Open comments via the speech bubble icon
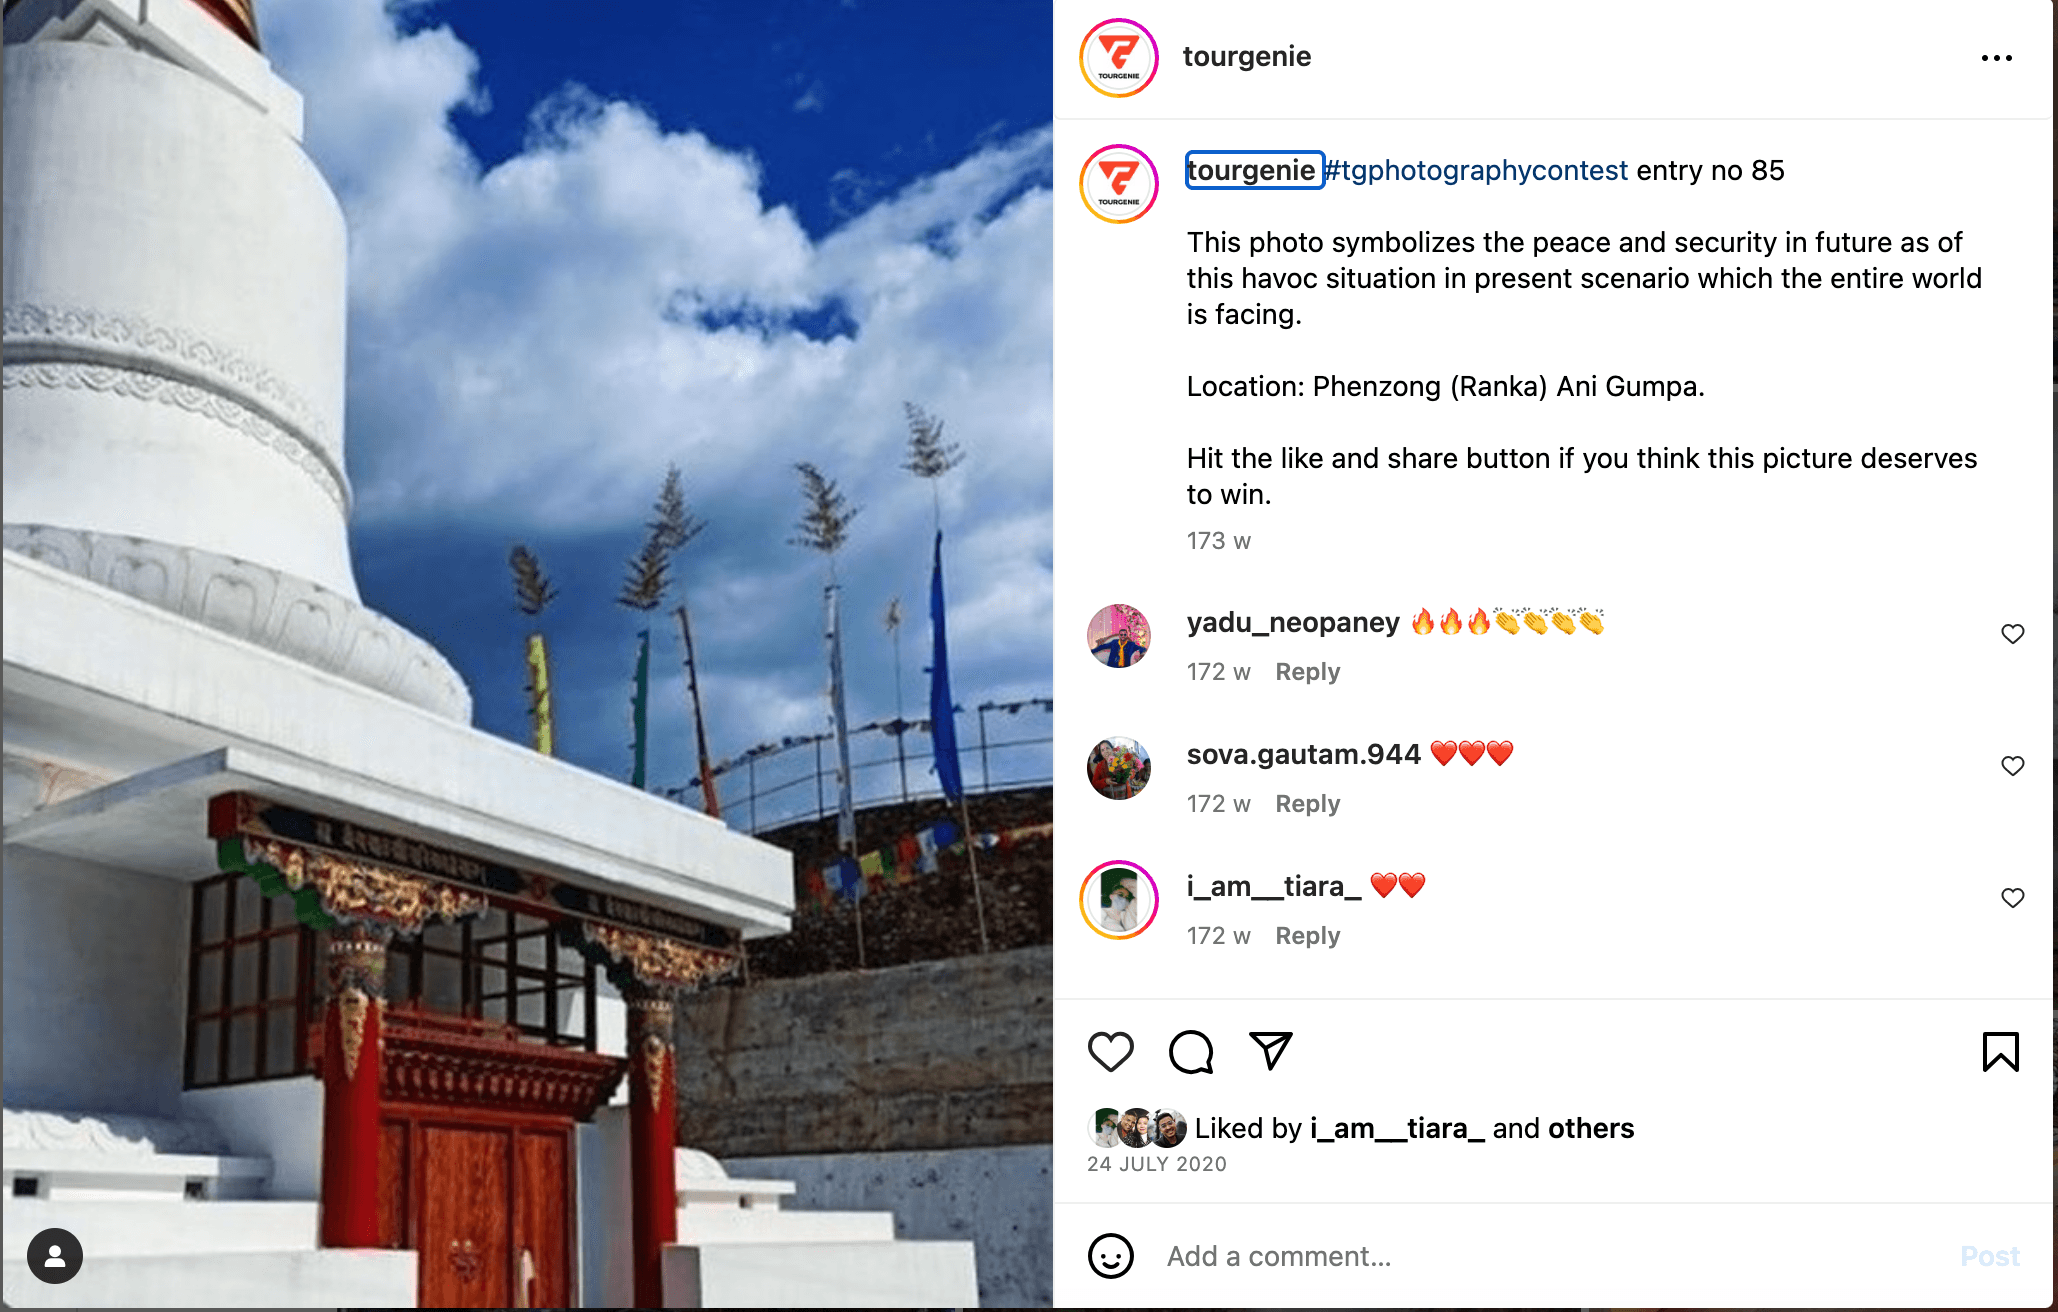The image size is (2058, 1312). click(x=1191, y=1052)
